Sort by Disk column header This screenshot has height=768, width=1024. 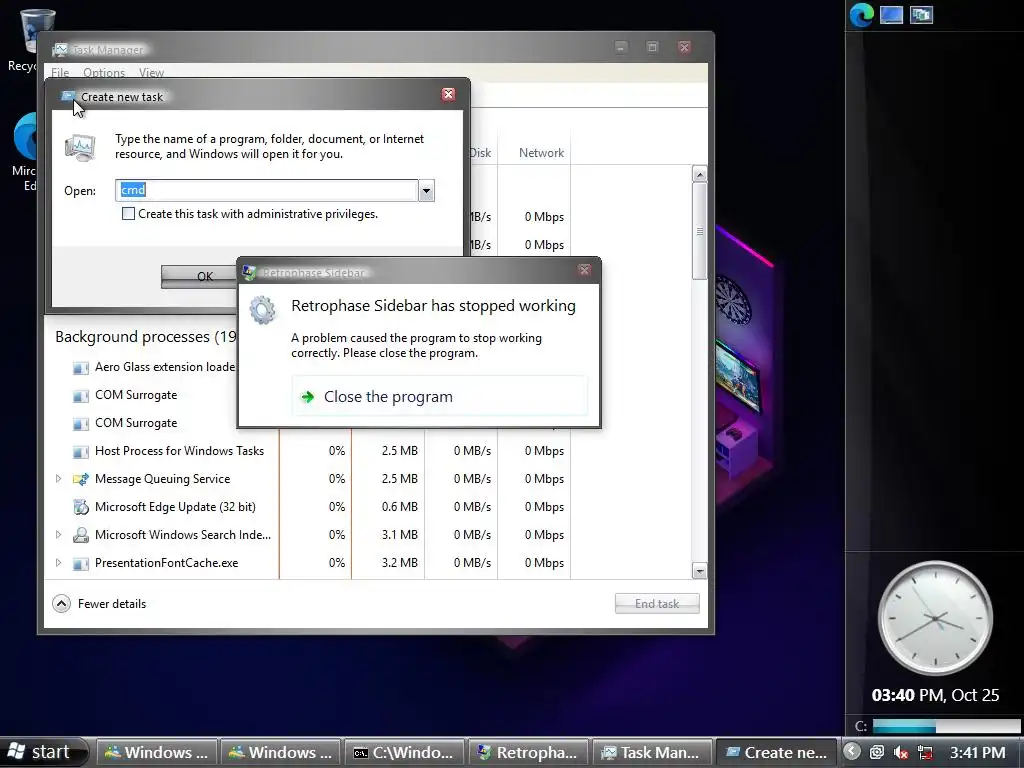pos(481,153)
